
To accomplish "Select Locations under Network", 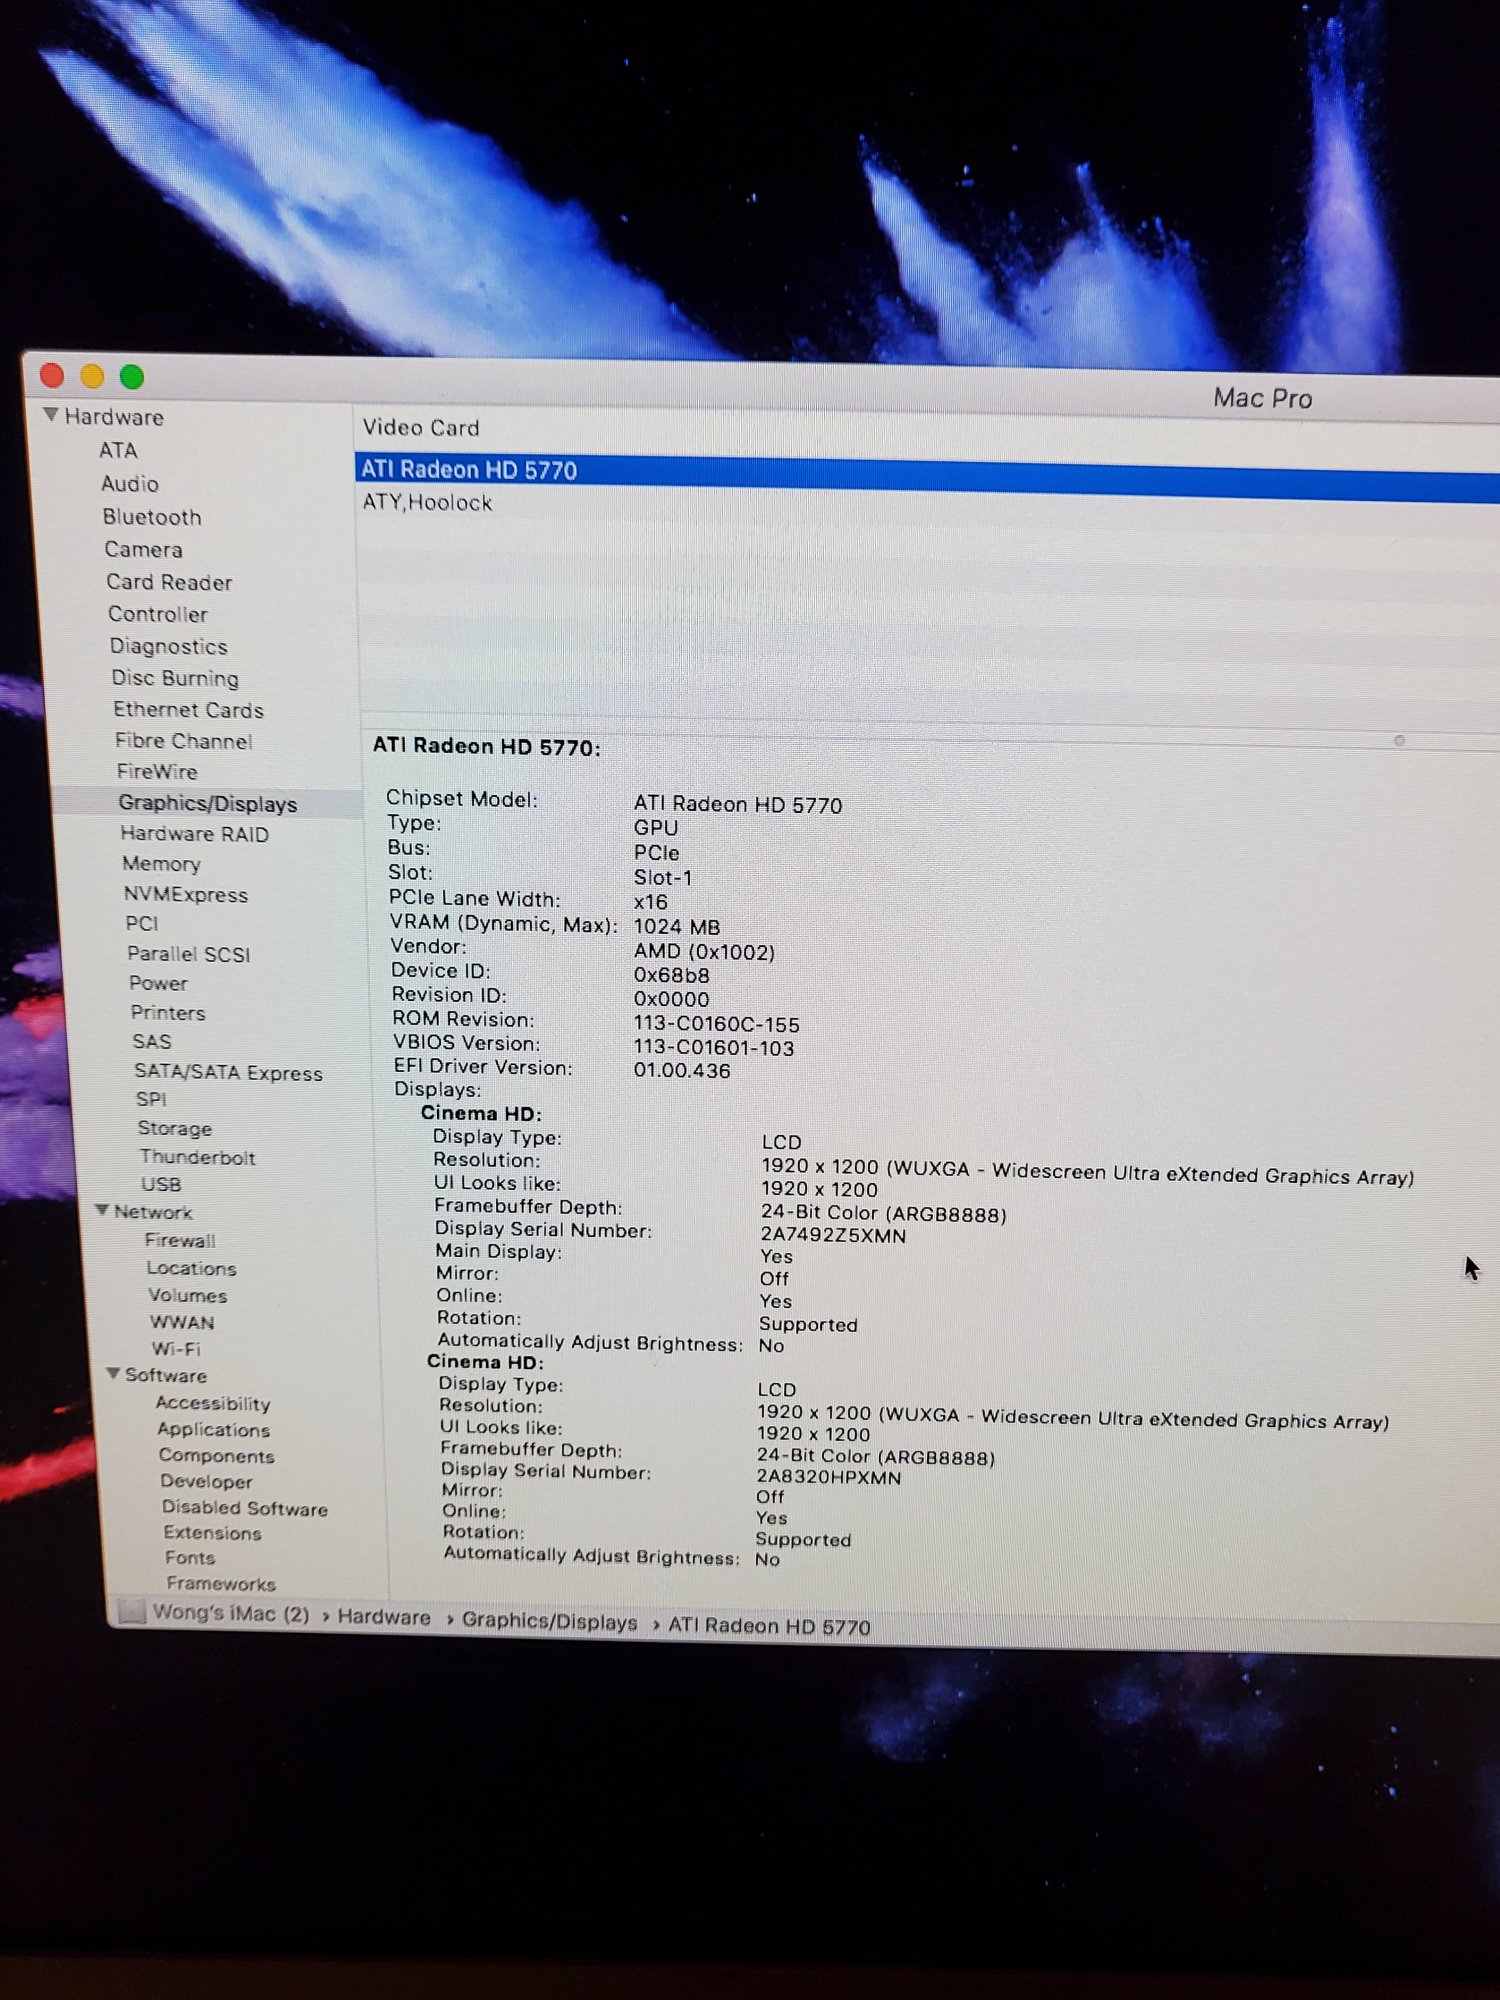I will pos(192,1268).
